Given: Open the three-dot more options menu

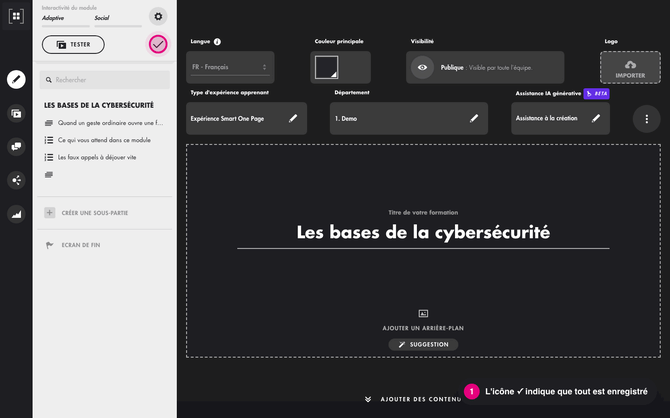Looking at the screenshot, I should pos(646,119).
